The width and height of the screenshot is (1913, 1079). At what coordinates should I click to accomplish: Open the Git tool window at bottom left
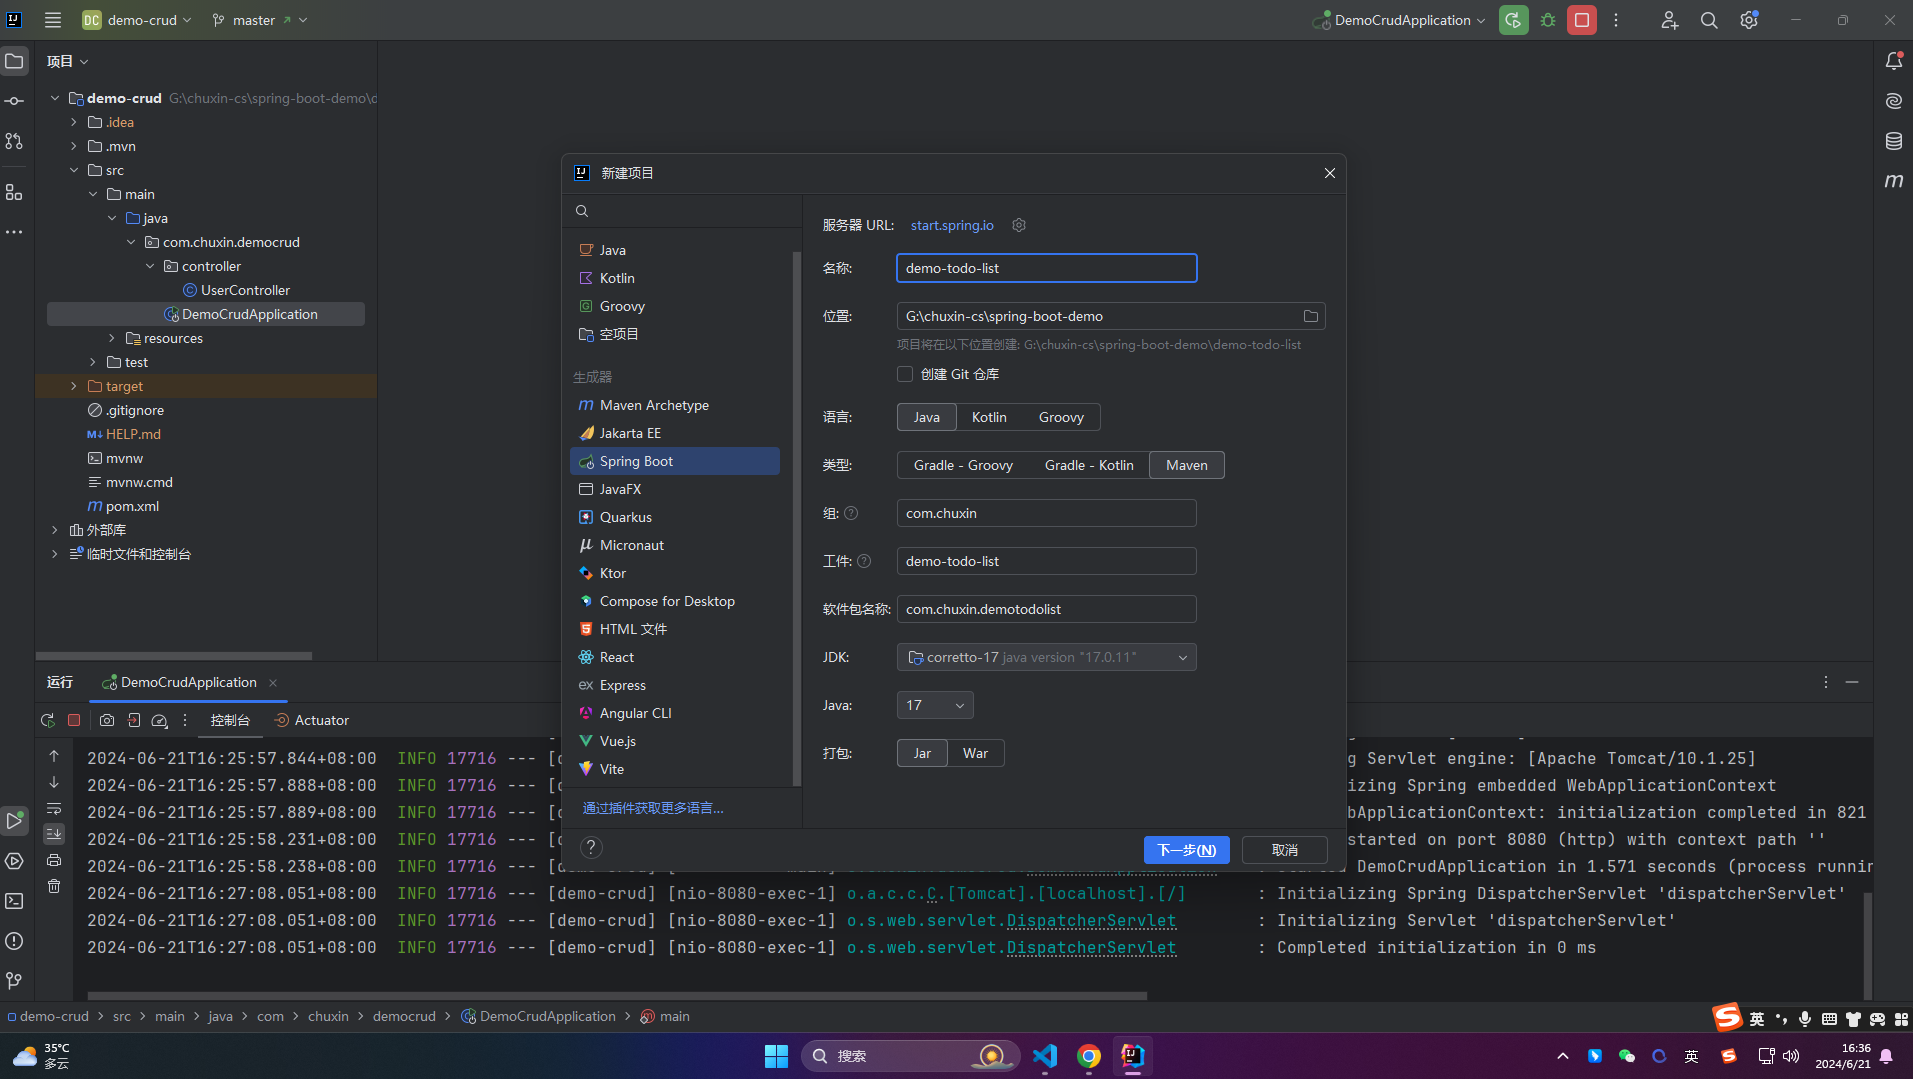pos(14,981)
